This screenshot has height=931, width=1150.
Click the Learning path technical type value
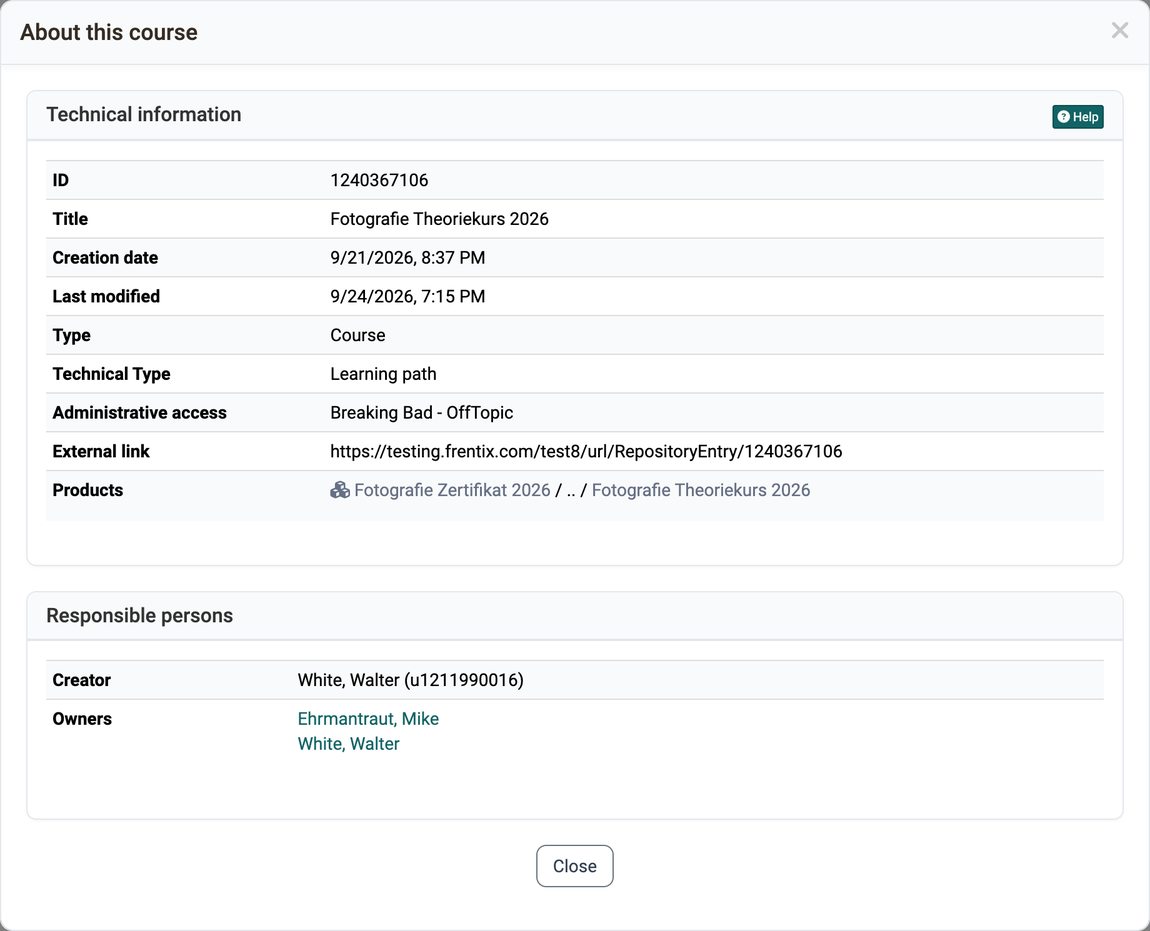(383, 374)
